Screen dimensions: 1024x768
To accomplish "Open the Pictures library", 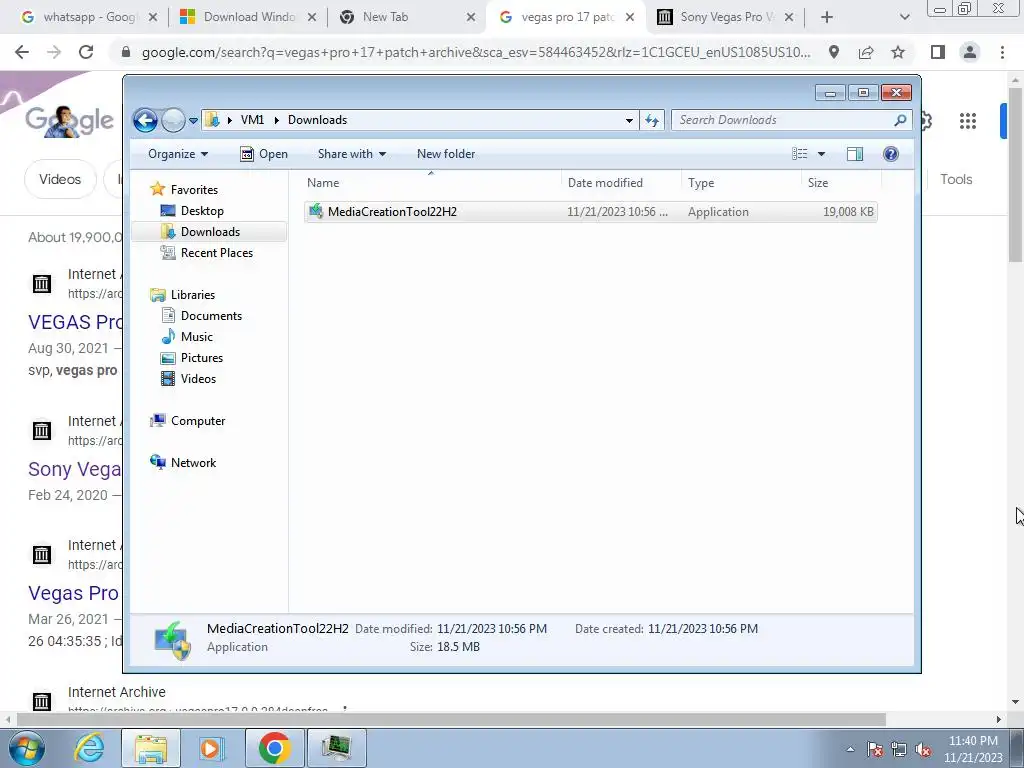I will point(192,358).
